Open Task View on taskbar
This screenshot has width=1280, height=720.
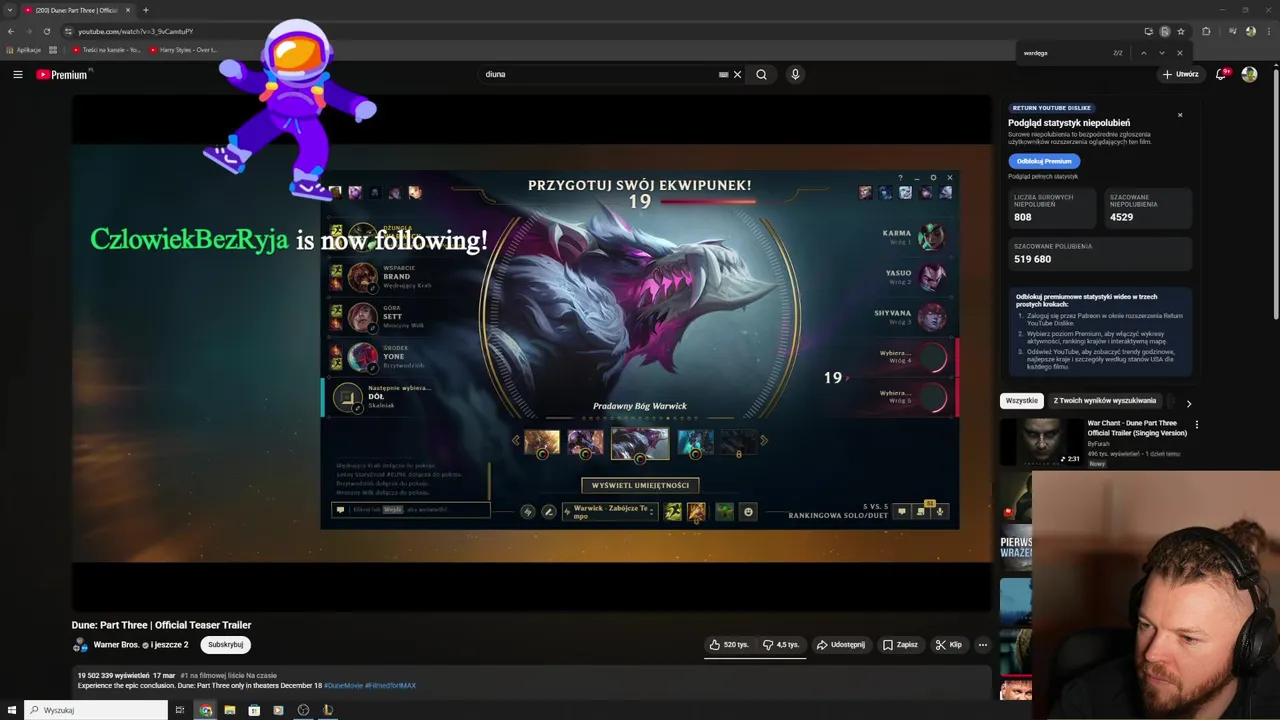tap(179, 710)
